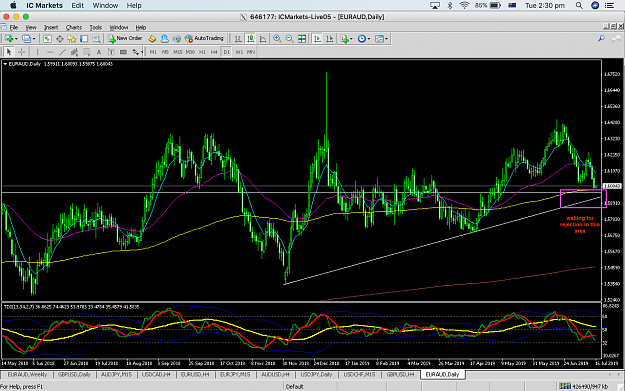Open the macOS Window menu
The image size is (625, 391).
105,6
